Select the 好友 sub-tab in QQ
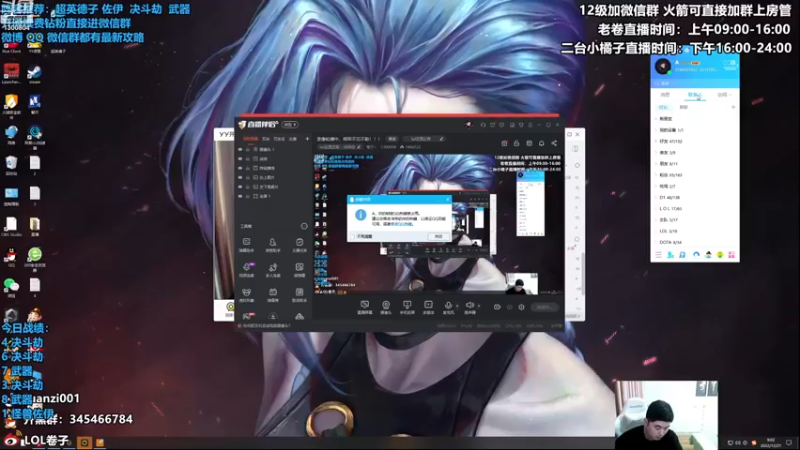The height and width of the screenshot is (450, 800). 663,107
